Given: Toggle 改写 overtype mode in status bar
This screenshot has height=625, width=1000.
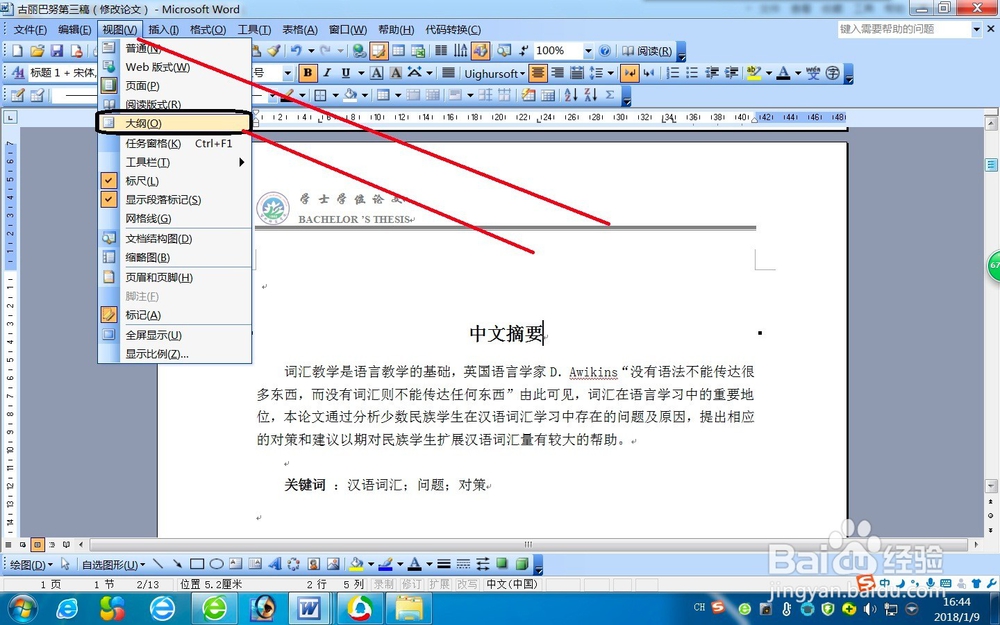Looking at the screenshot, I should pyautogui.click(x=467, y=584).
